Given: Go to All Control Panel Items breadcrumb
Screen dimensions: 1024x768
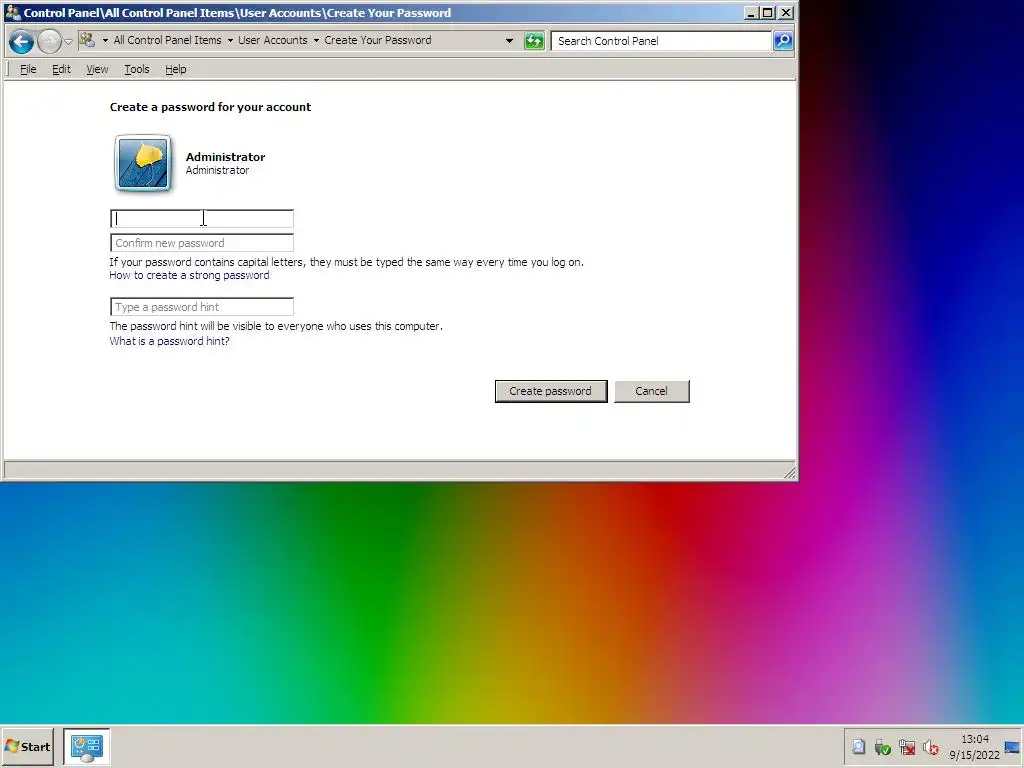Looking at the screenshot, I should pos(167,40).
